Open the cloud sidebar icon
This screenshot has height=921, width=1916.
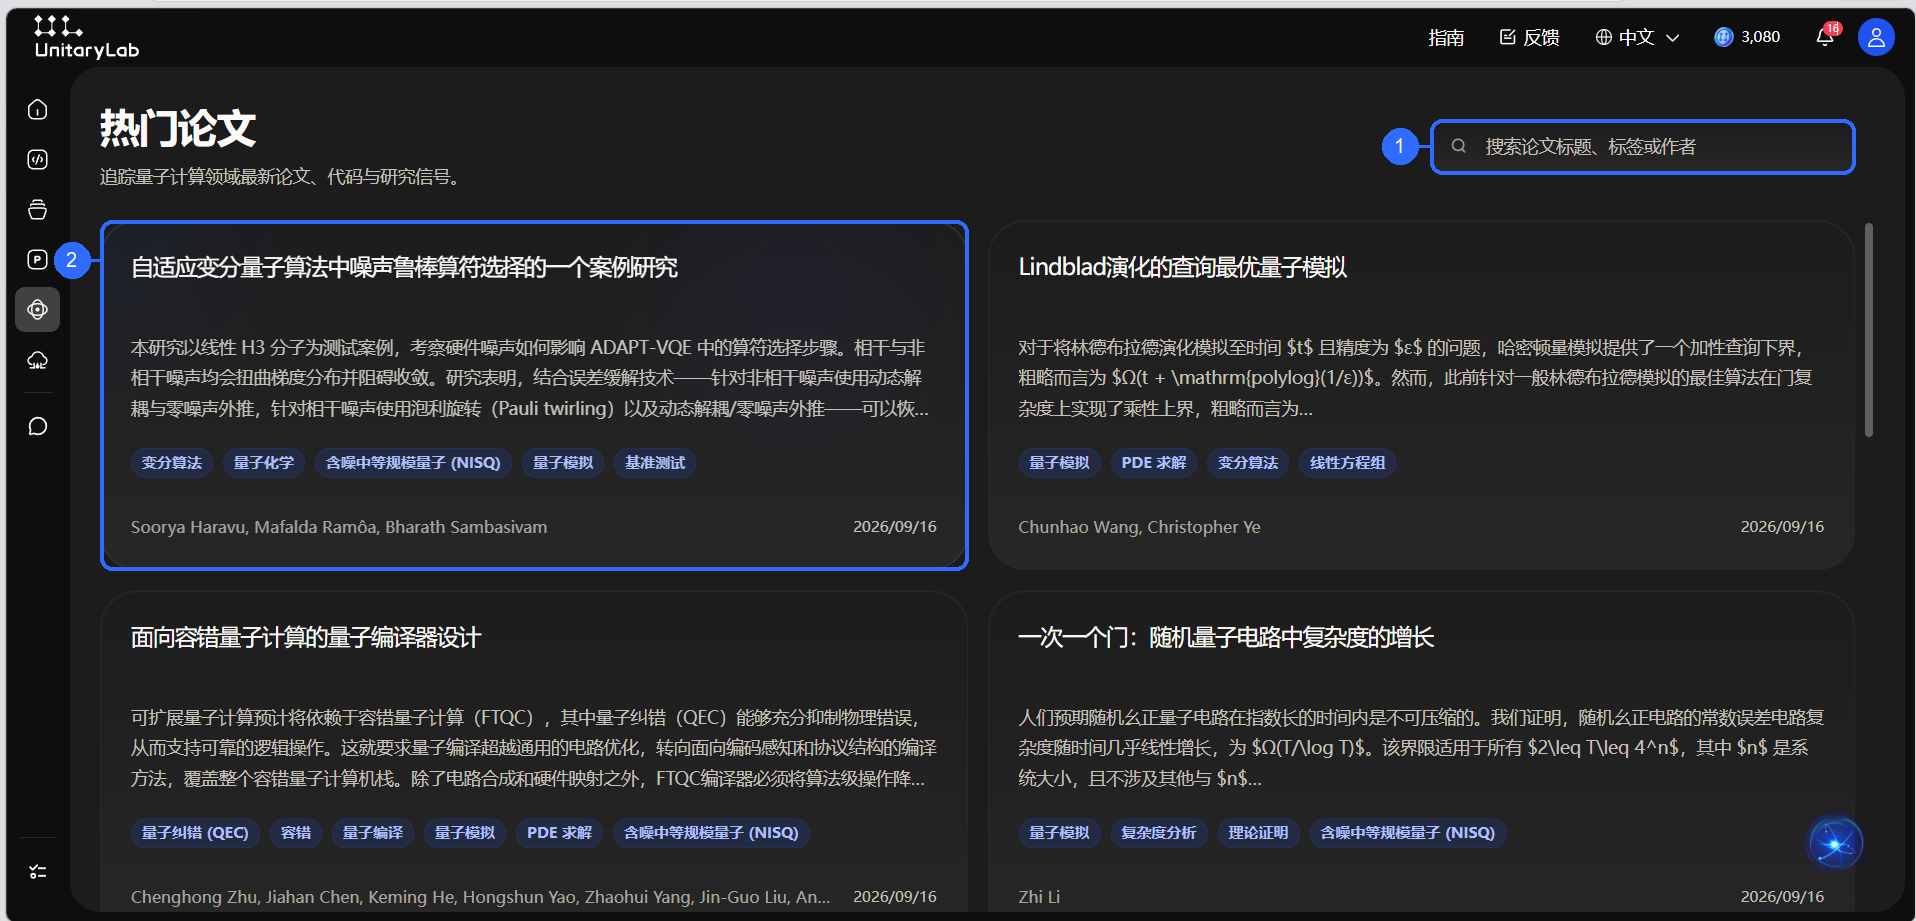(x=38, y=360)
